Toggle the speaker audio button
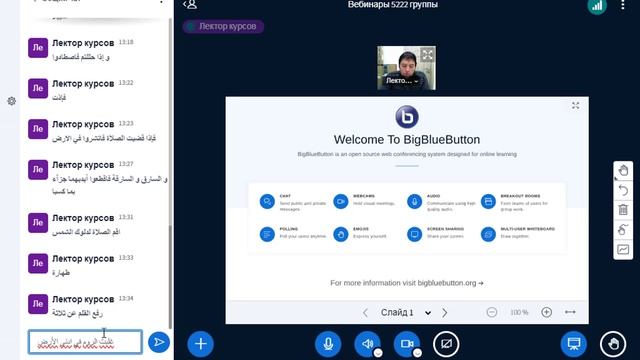Viewport: 640px width, 360px height. click(x=367, y=344)
